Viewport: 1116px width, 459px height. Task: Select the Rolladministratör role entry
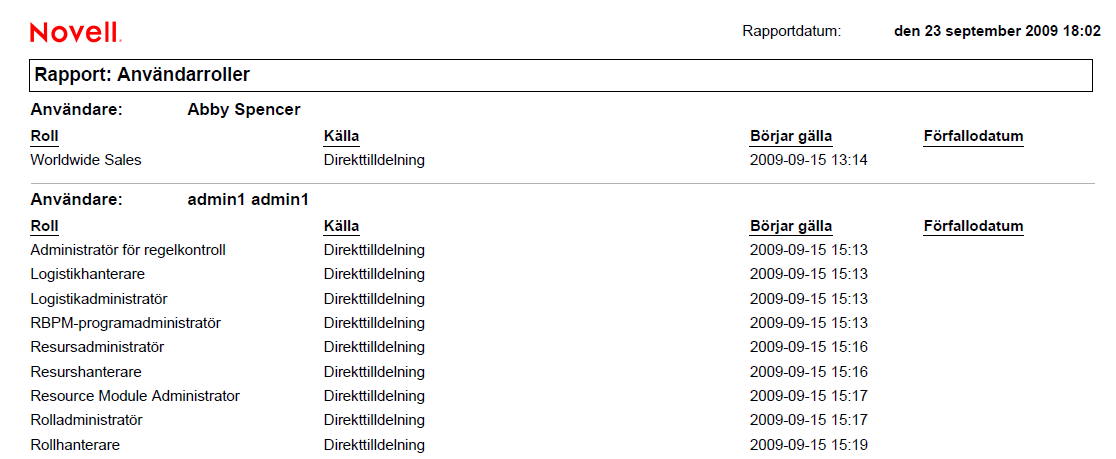87,420
